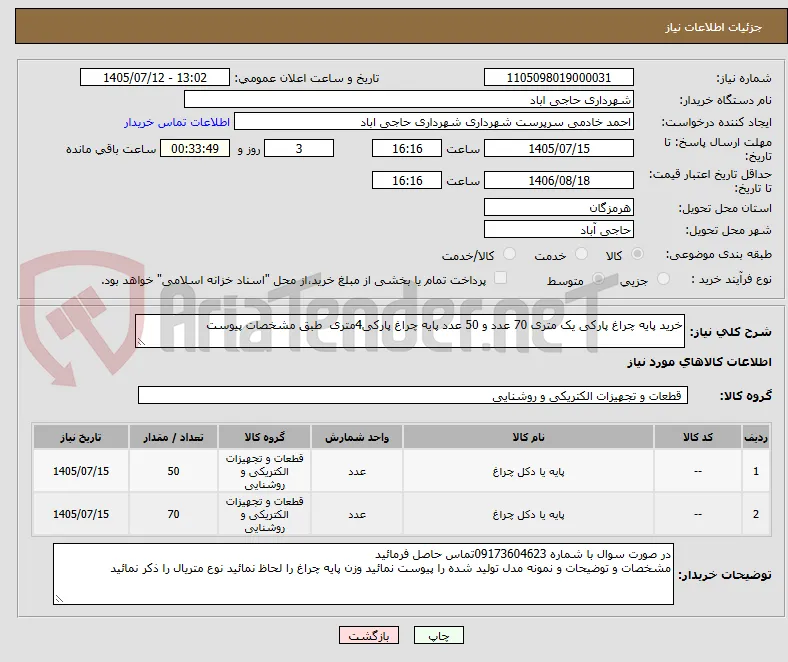Open the اطلاعات تماس خریدار link

coord(177,122)
